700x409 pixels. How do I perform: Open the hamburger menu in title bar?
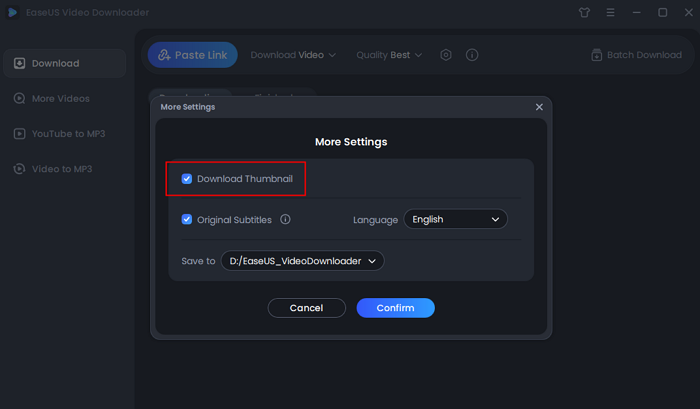[611, 13]
